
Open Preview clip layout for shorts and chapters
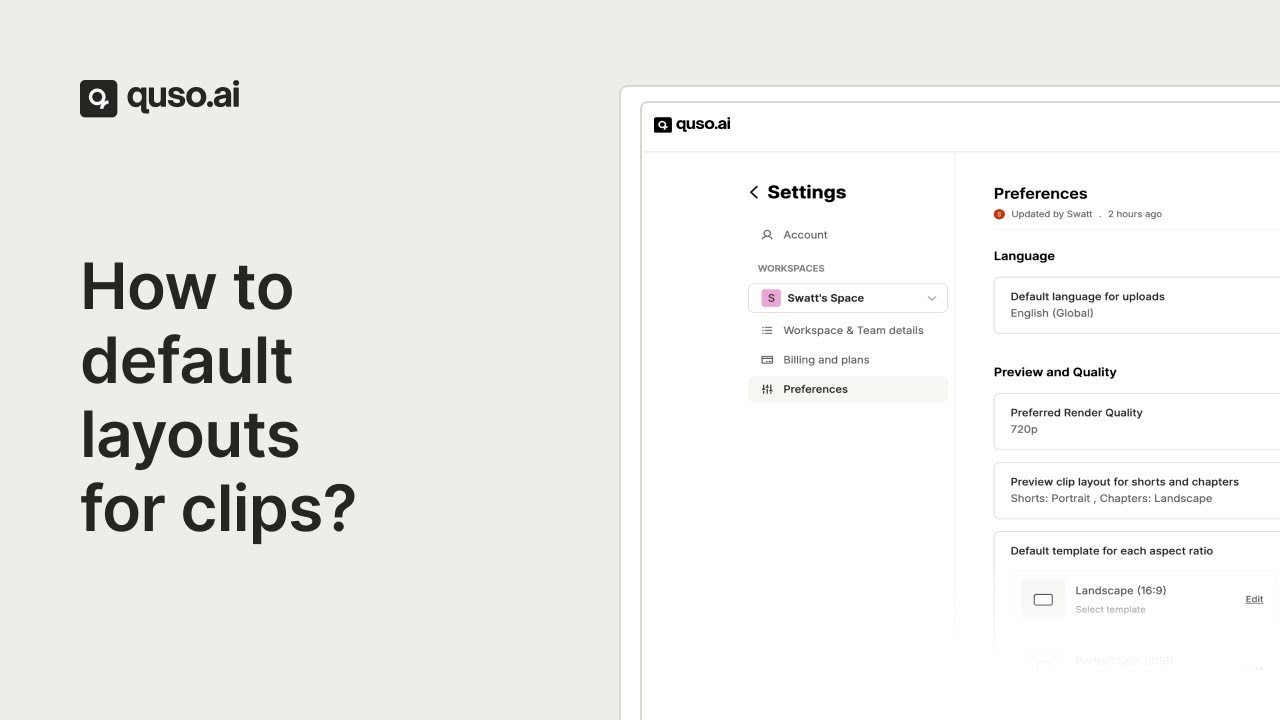coord(1137,490)
